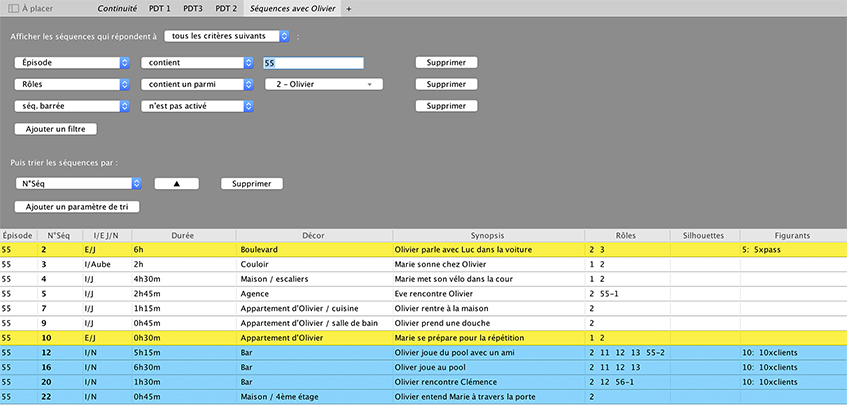Screen dimensions: 847x405
Task: Open the 'tous les critères suivants' dropdown
Action: tap(226, 36)
